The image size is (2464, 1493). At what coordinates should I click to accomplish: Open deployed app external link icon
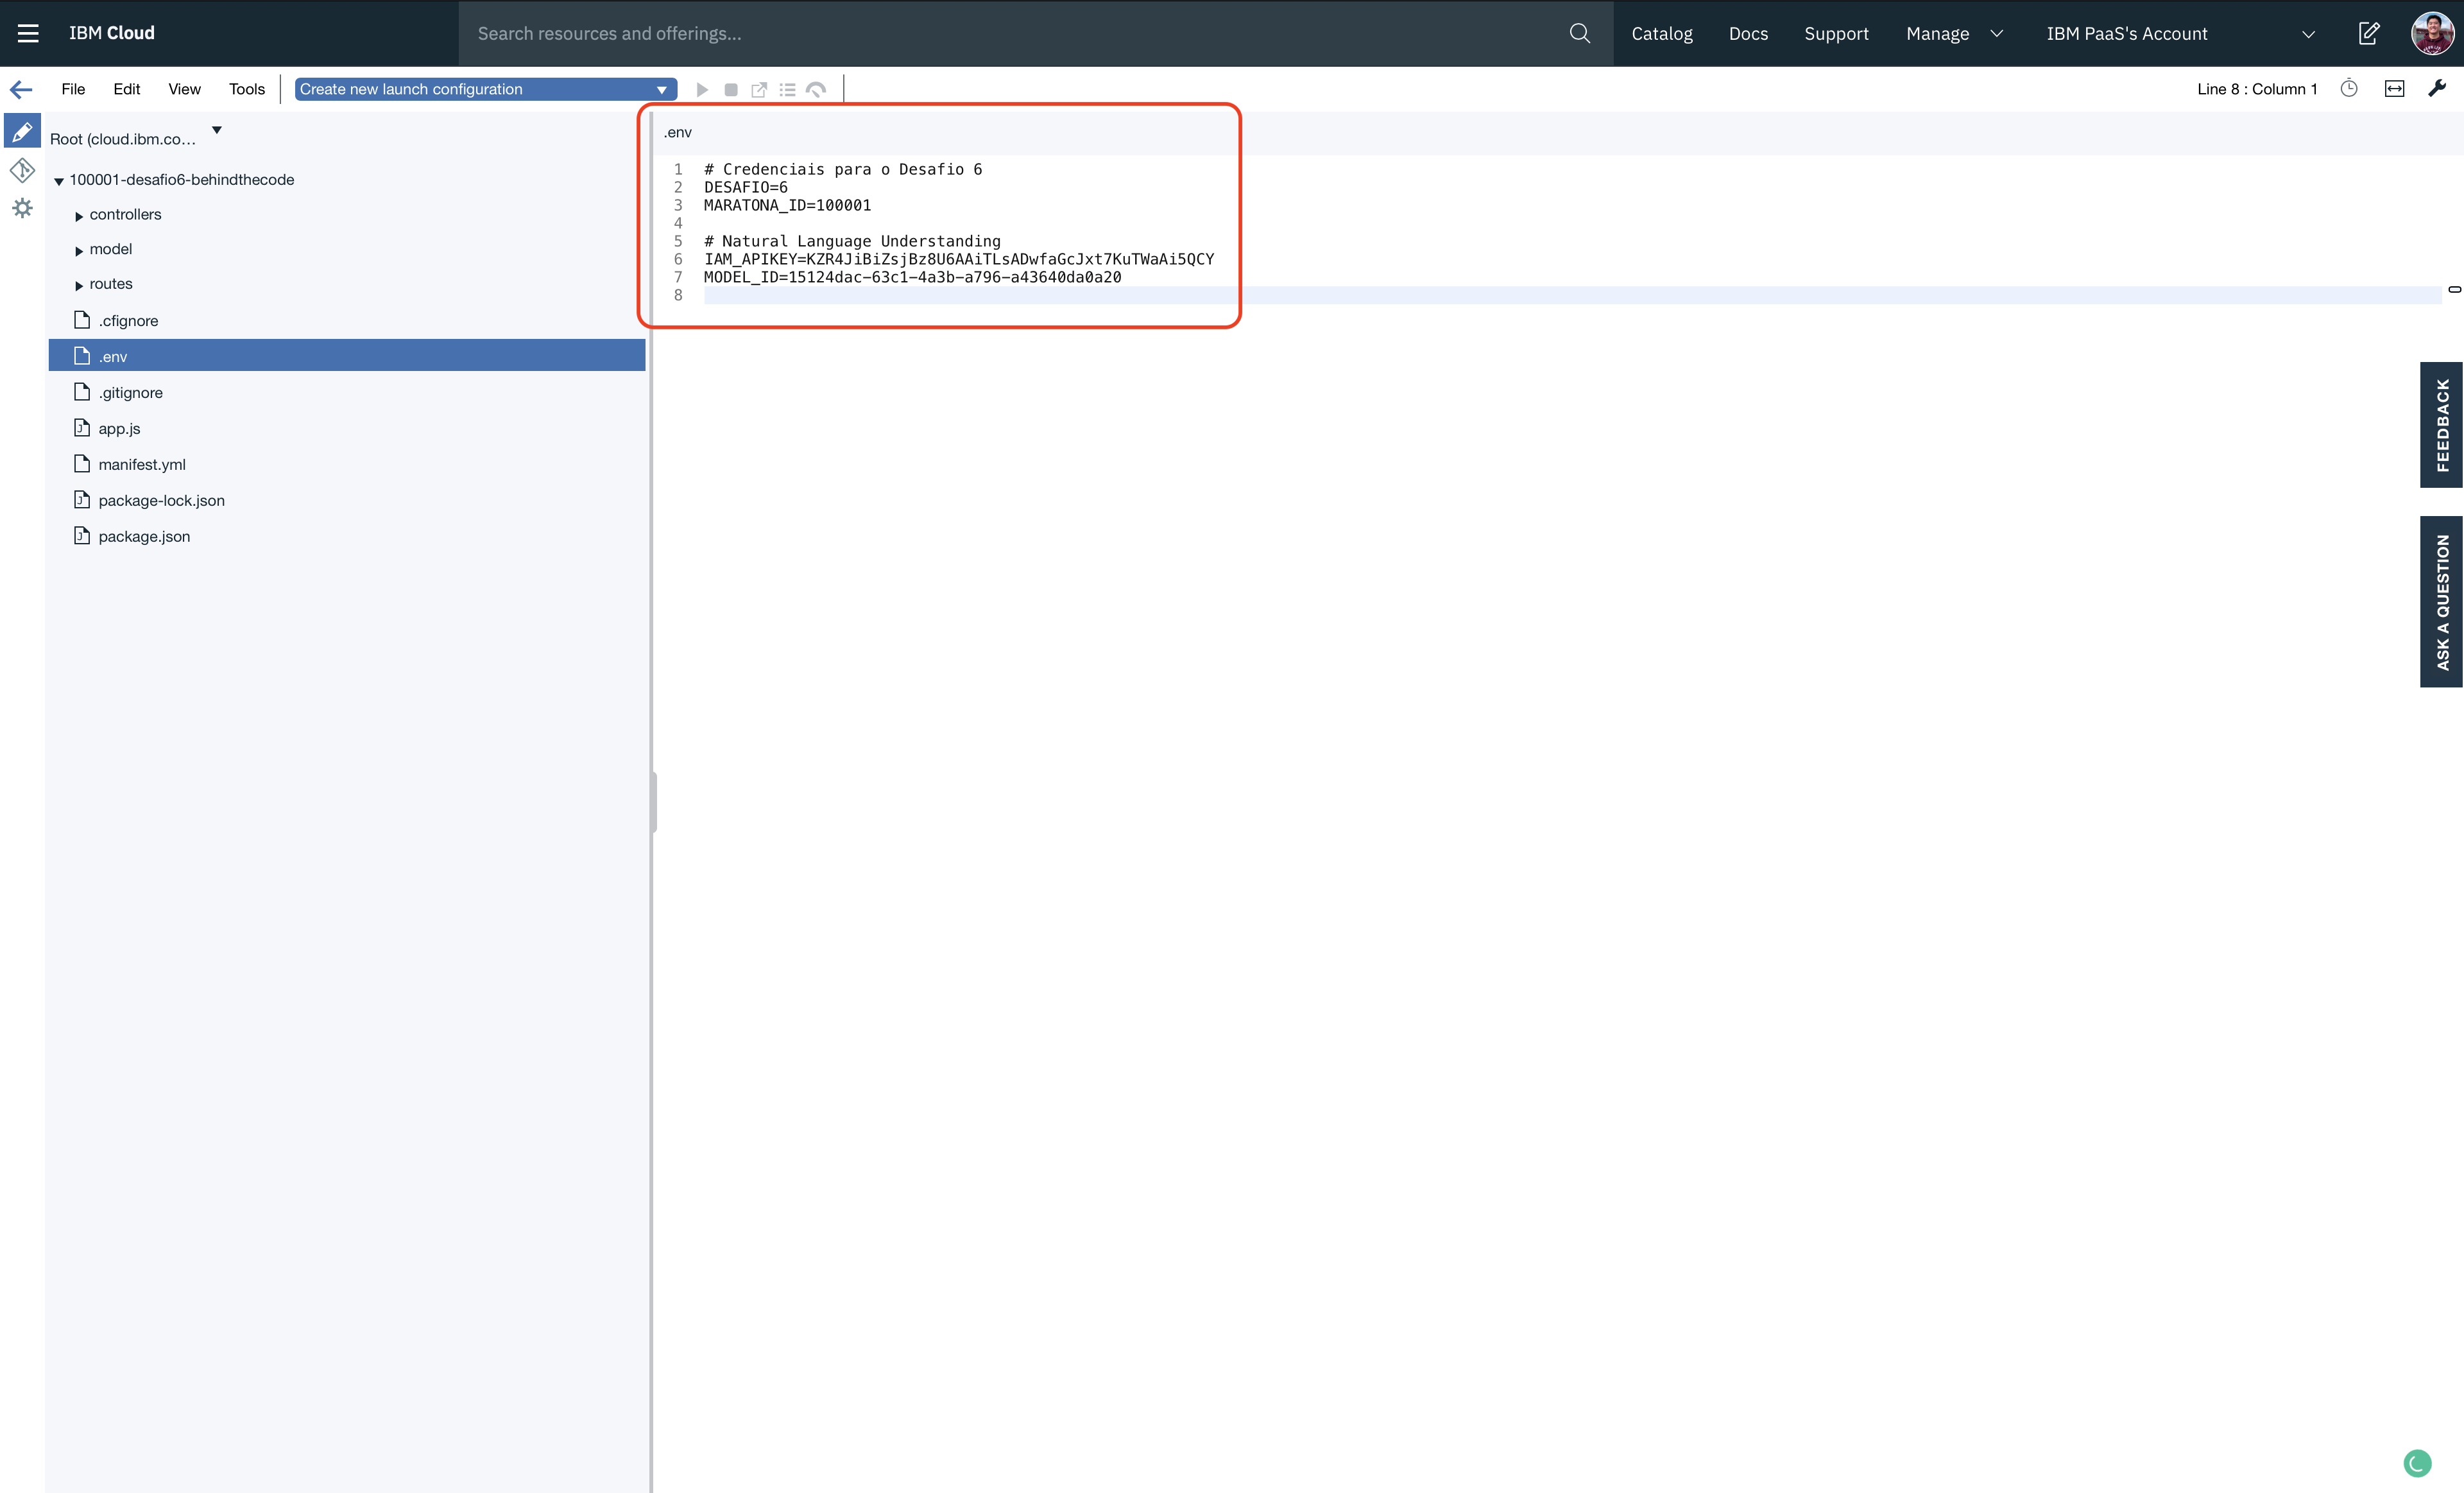click(759, 90)
